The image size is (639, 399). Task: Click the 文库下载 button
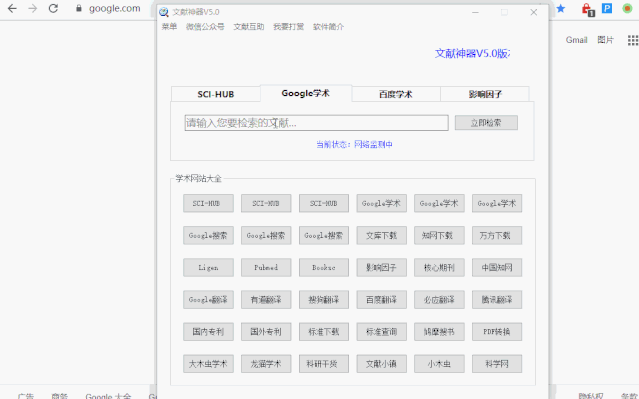click(x=381, y=236)
